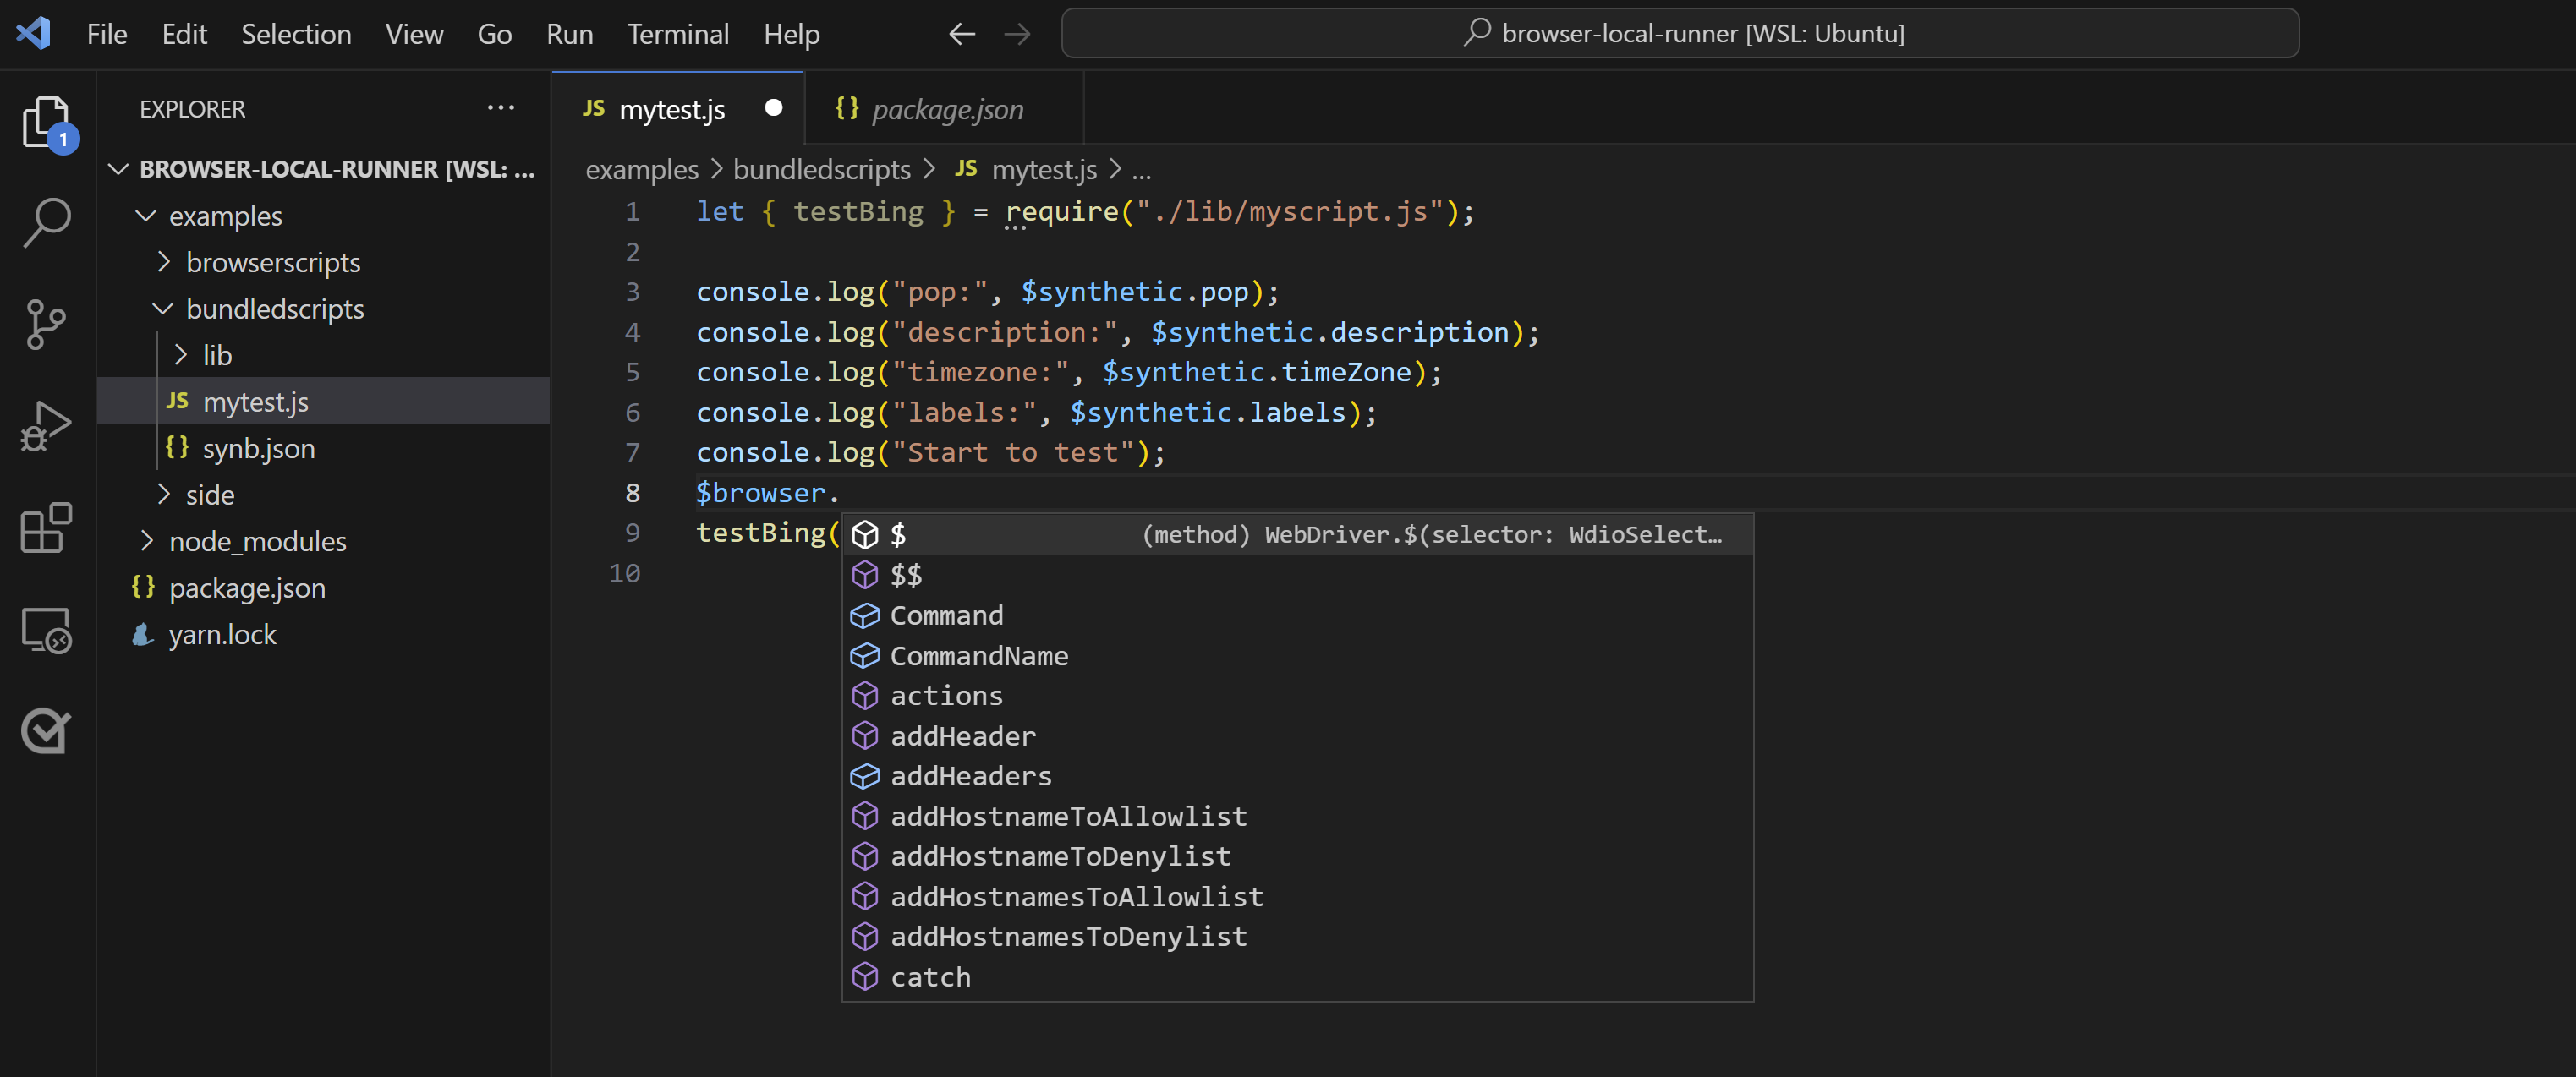The width and height of the screenshot is (2576, 1077).
Task: Click unsaved dot on mytest.js tab
Action: click(x=773, y=108)
